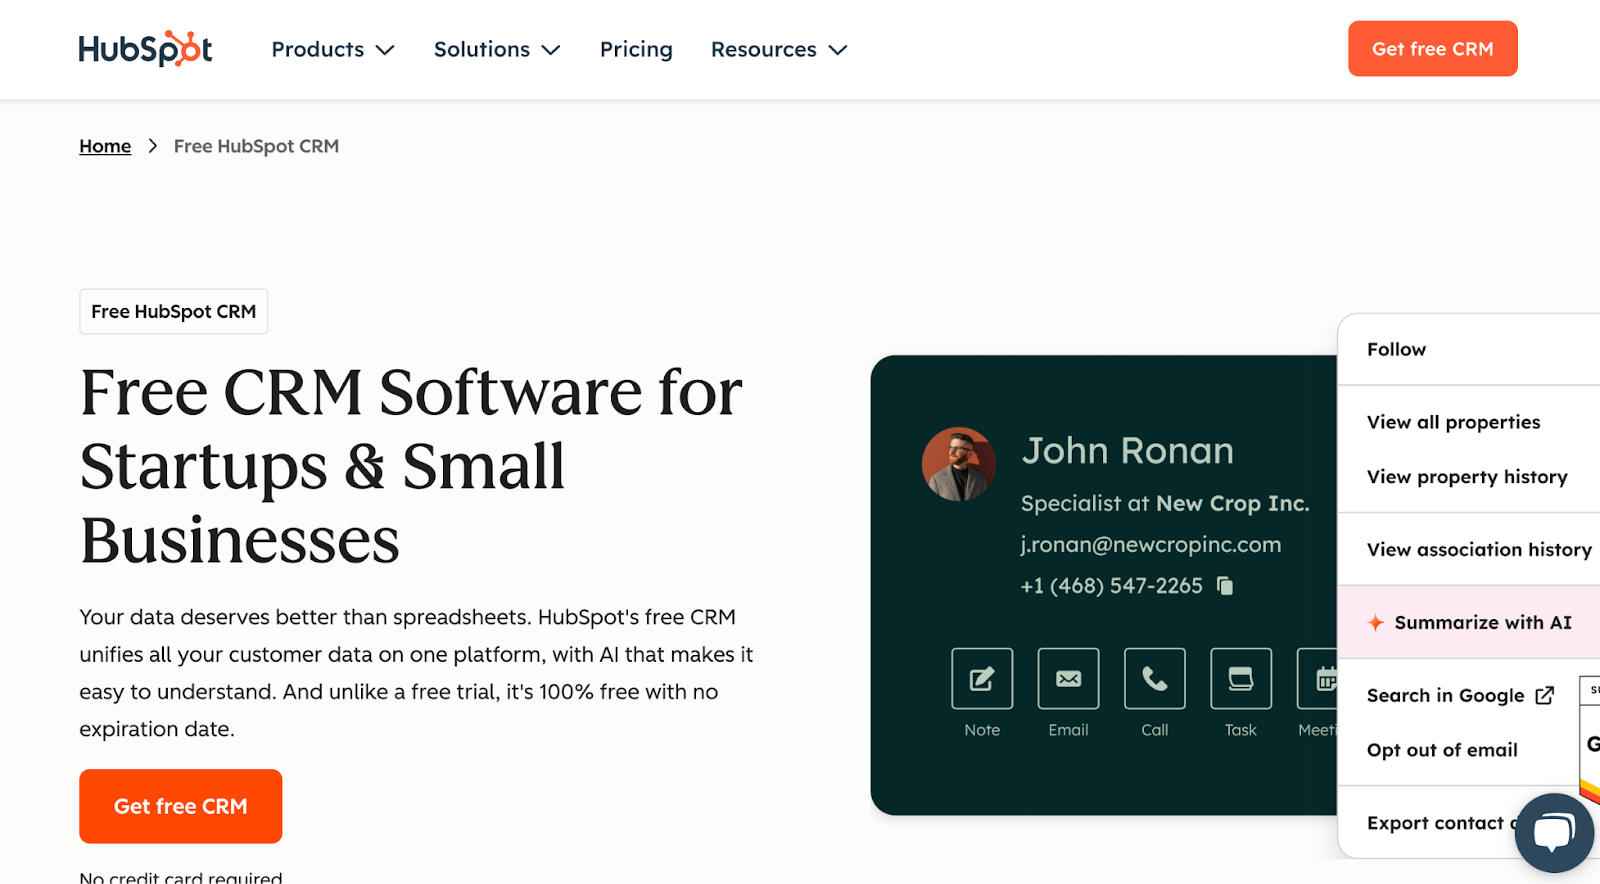Expand the Products dropdown menu
The image size is (1600, 884).
[x=333, y=49]
